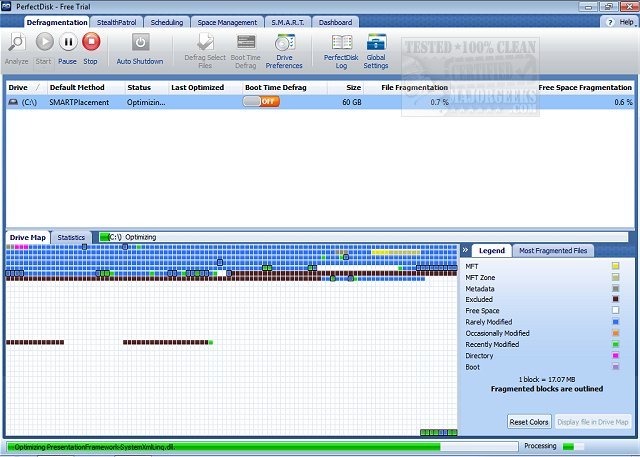Viewport: 640px width, 457px height.
Task: Click the Reset Colors button
Action: pos(529,422)
